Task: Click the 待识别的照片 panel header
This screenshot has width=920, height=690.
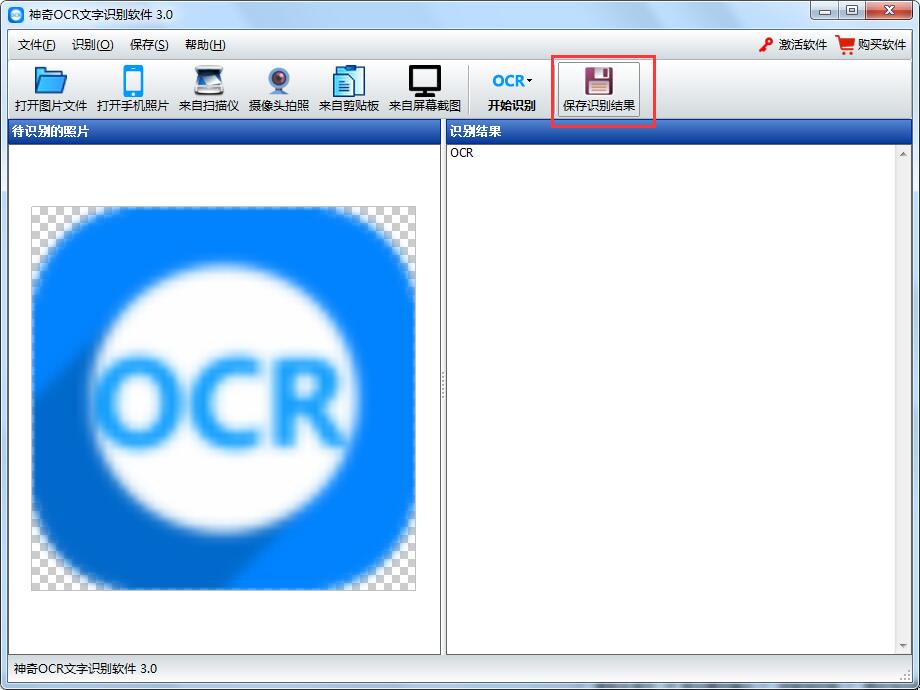Action: tap(224, 132)
